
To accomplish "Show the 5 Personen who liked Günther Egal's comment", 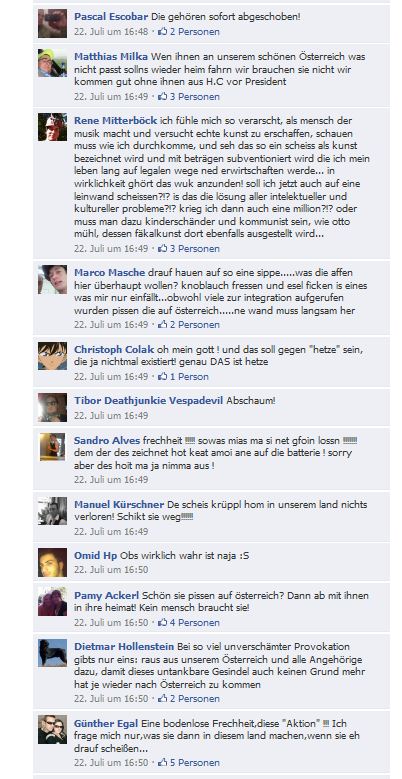I will 195,762.
